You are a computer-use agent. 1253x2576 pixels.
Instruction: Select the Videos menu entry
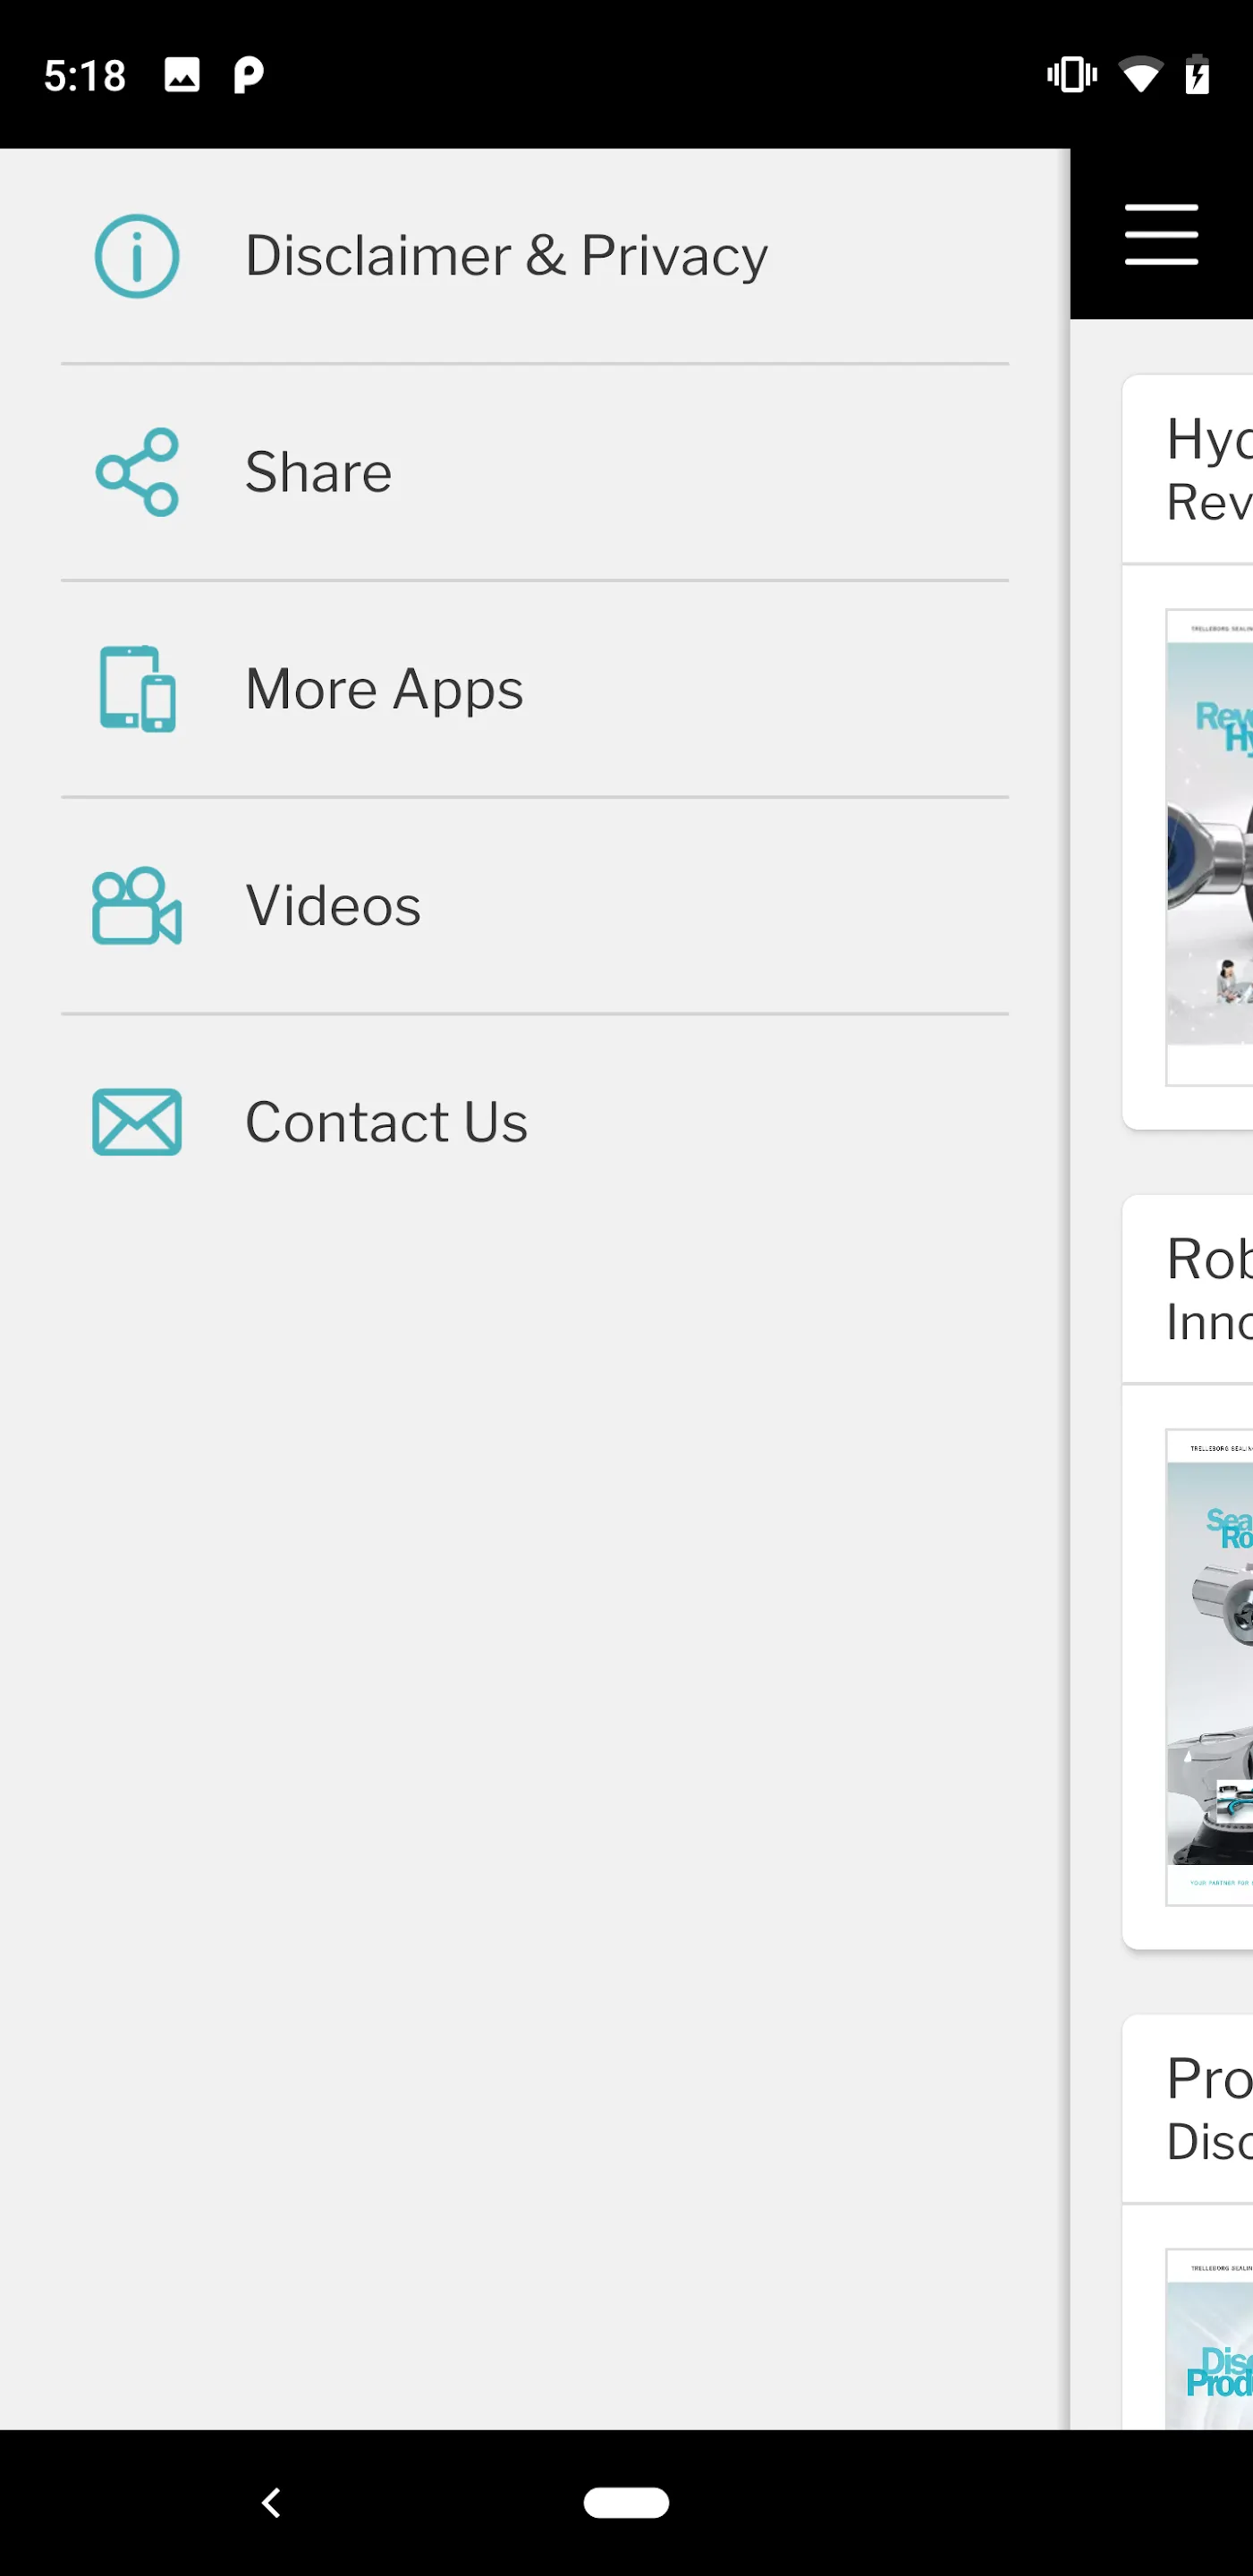click(535, 906)
